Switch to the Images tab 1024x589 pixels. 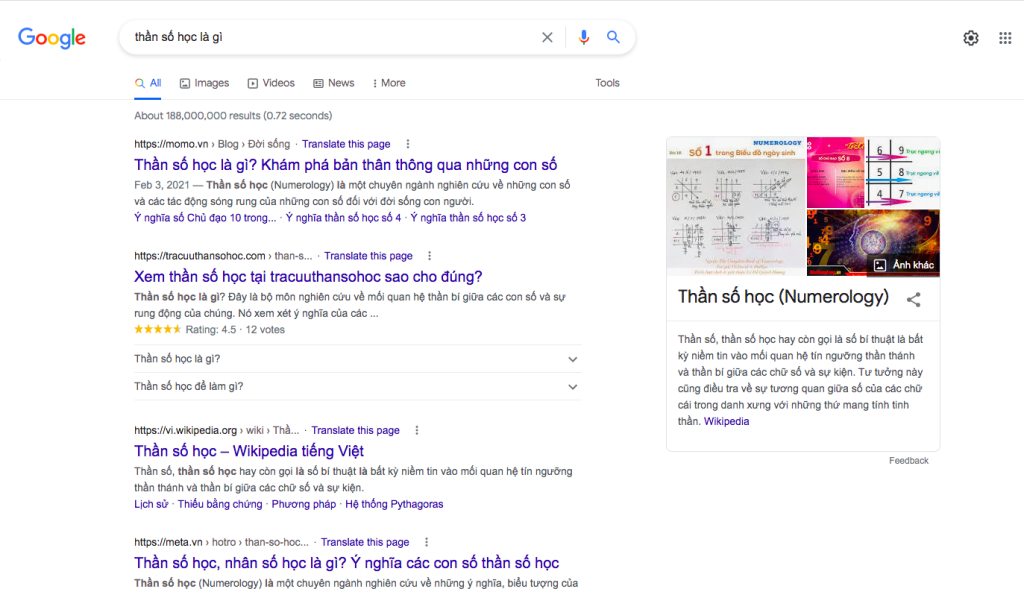(x=204, y=83)
